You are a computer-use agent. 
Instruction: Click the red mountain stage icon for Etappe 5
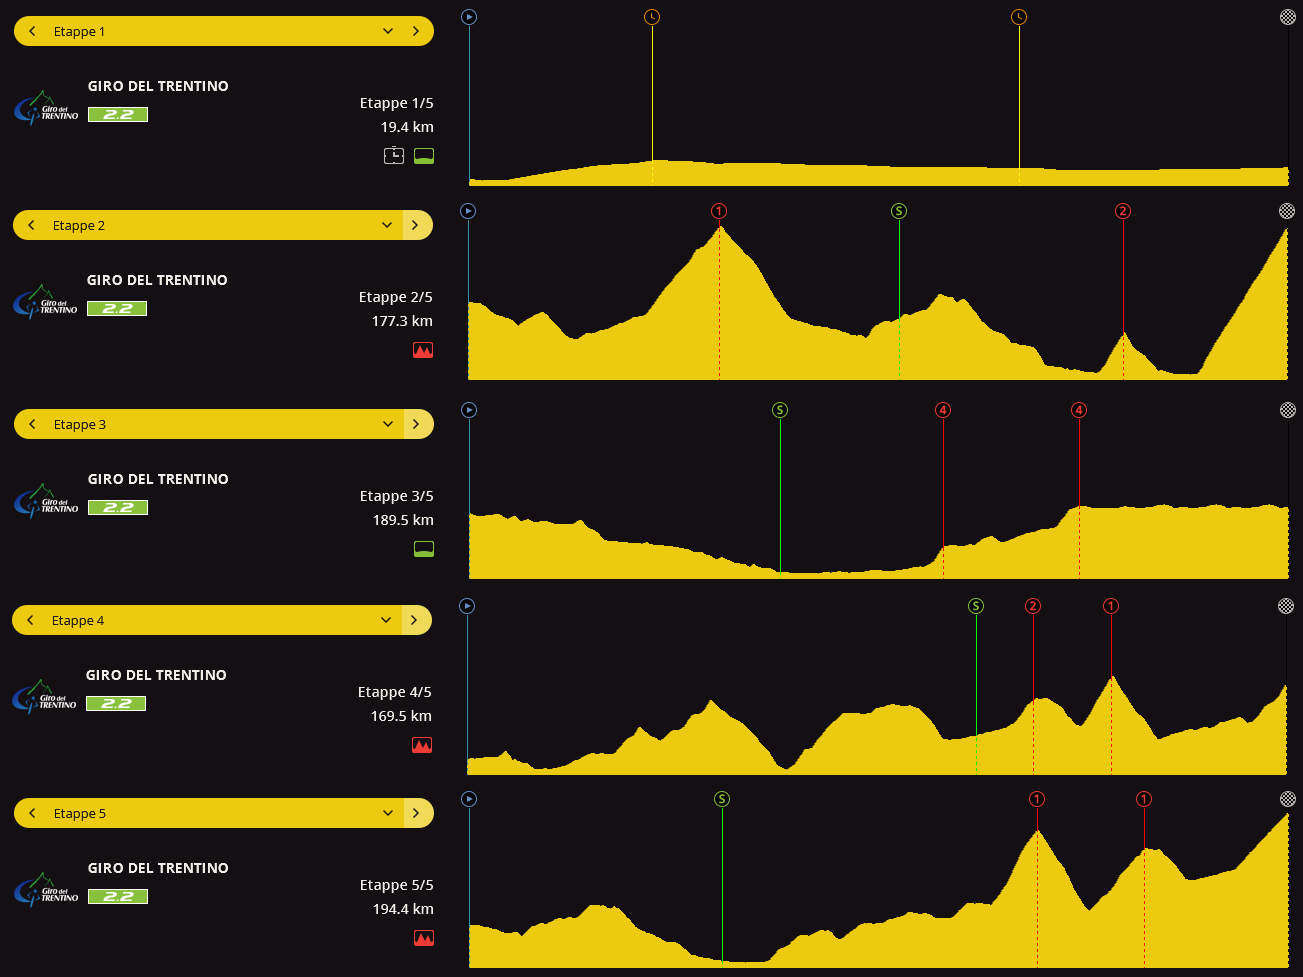[424, 938]
